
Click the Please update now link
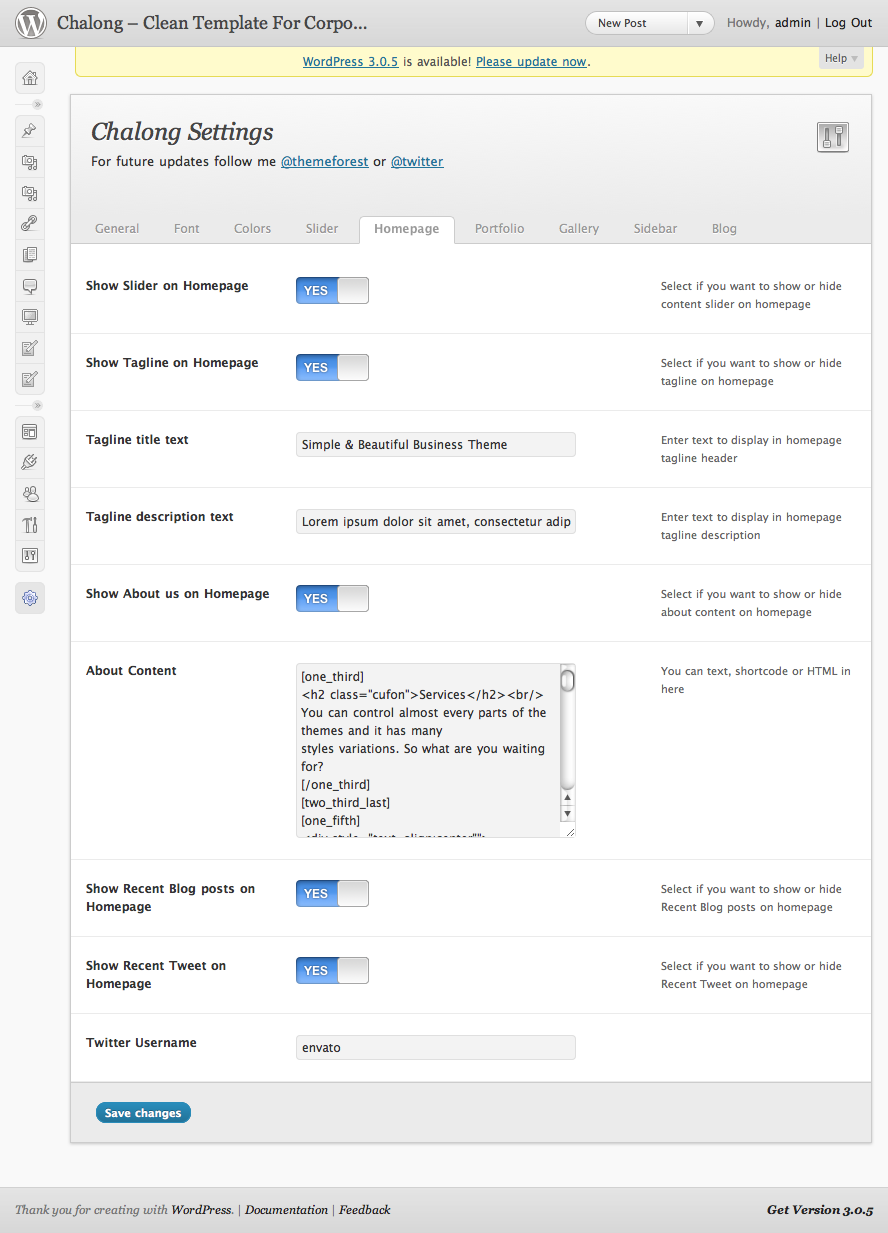tap(531, 62)
